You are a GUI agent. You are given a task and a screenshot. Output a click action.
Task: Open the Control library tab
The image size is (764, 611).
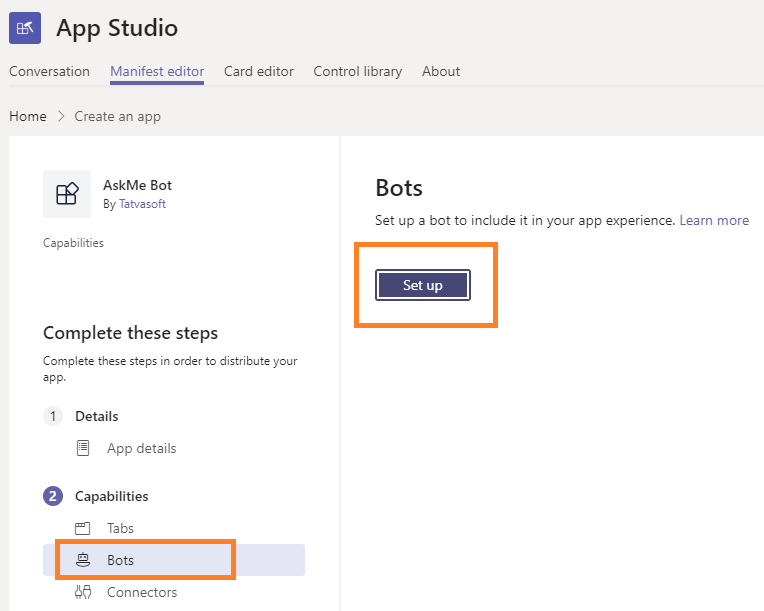(x=358, y=71)
